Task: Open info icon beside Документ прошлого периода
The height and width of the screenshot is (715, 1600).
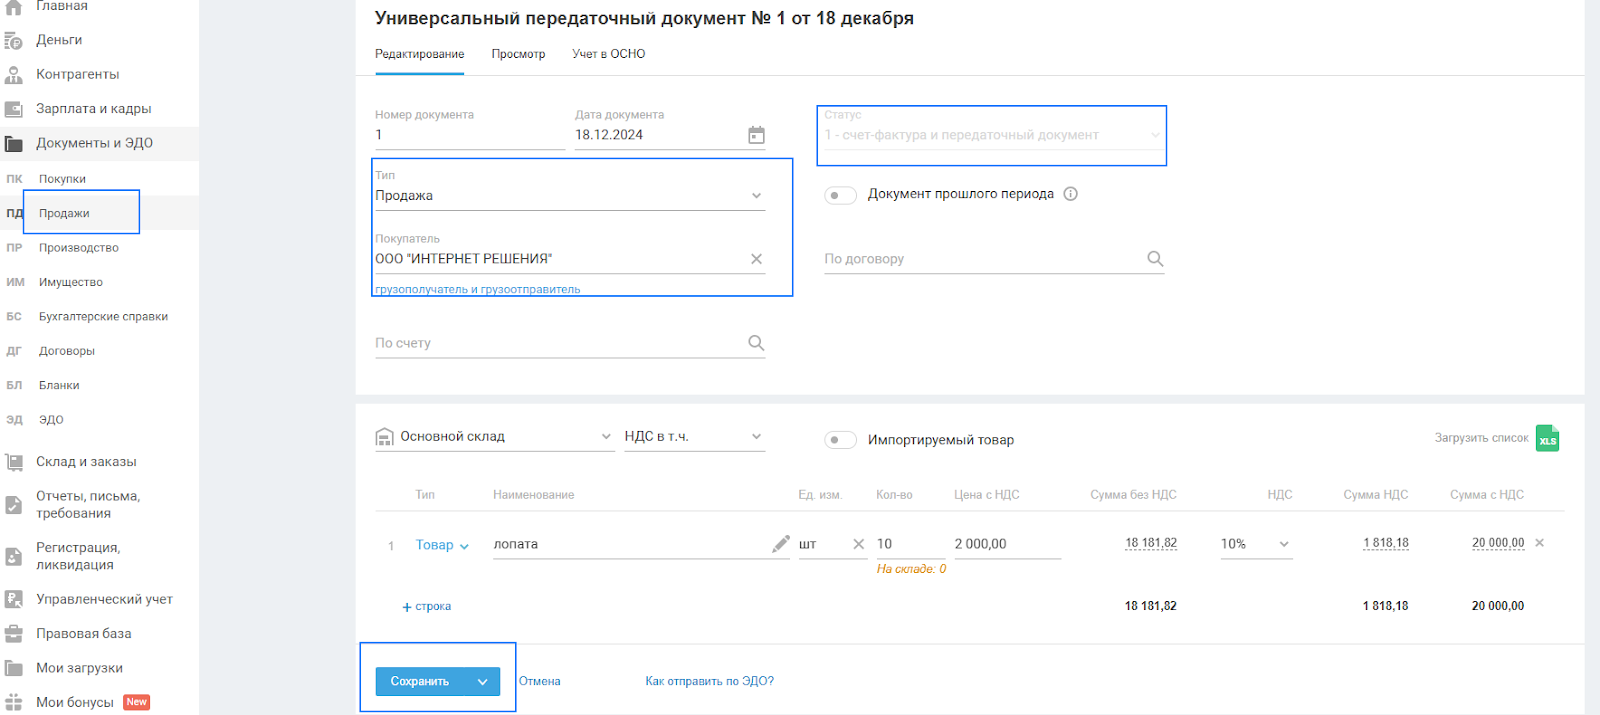Action: (x=1071, y=194)
